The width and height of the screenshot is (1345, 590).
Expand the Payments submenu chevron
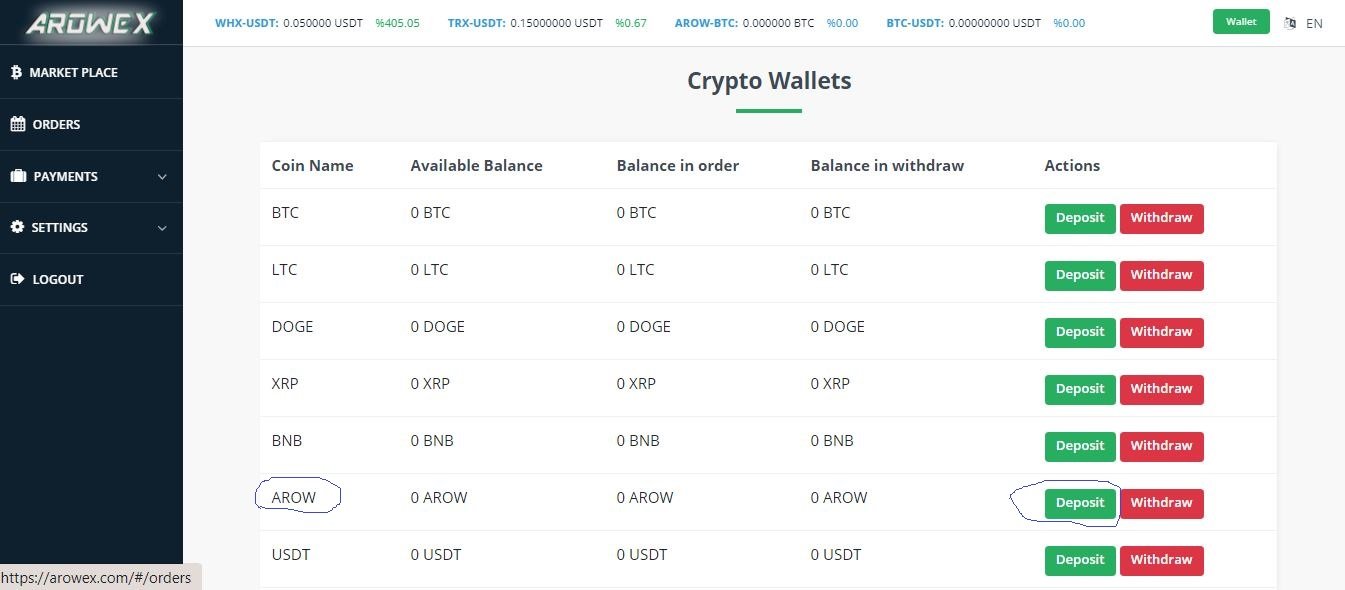pos(163,177)
